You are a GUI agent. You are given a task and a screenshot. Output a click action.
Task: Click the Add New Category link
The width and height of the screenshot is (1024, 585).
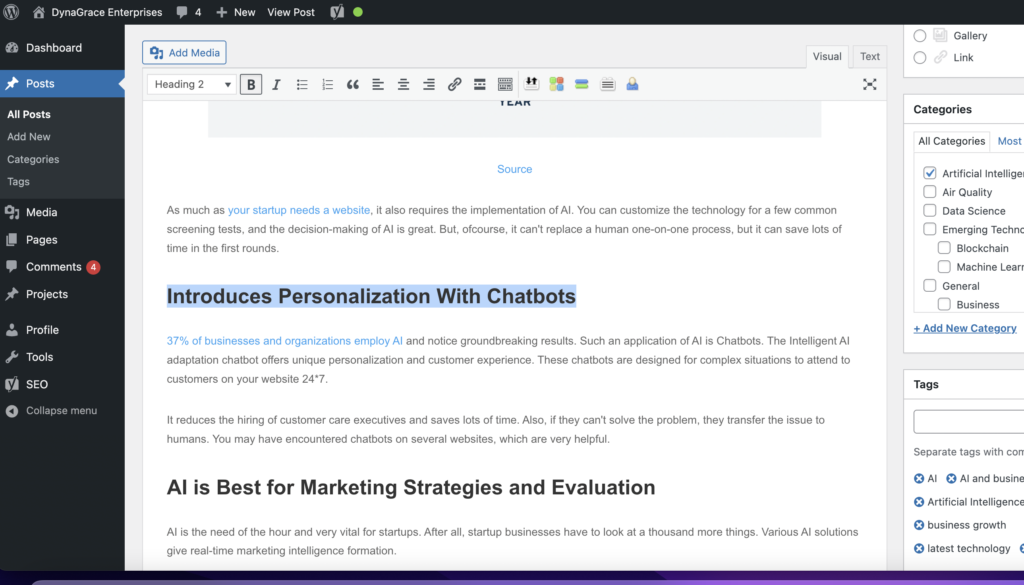pos(965,328)
